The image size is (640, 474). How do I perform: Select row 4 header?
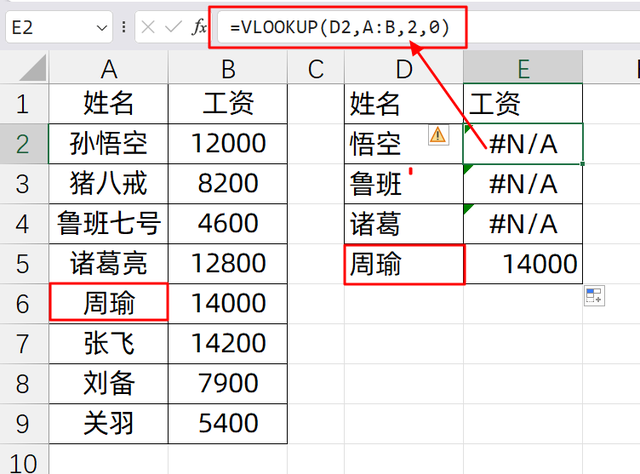[x=24, y=224]
